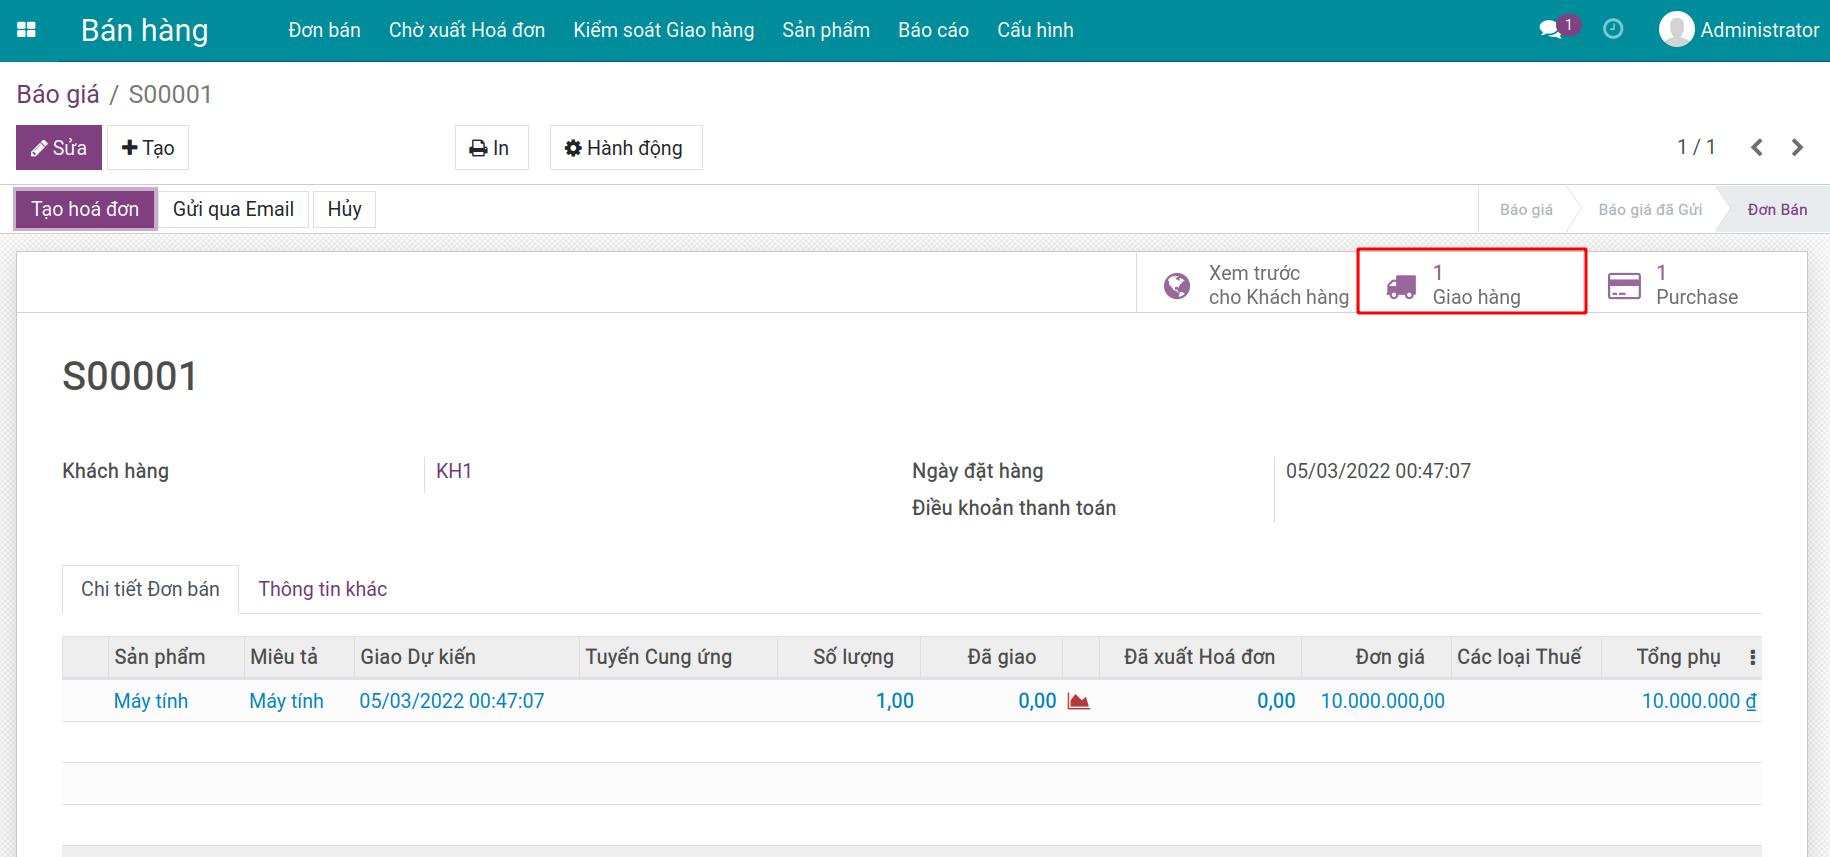
Task: Open the apps grid menu icon
Action: [x=27, y=30]
